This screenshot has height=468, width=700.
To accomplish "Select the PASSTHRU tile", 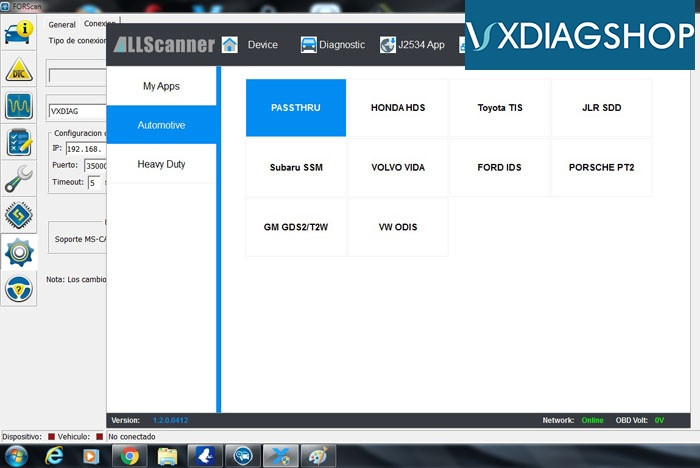I will tap(296, 107).
